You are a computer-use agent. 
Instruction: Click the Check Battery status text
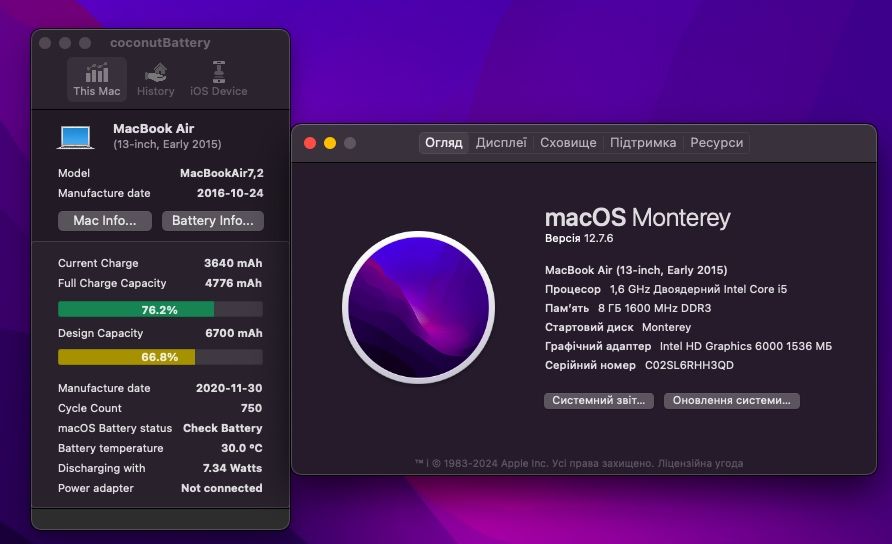(x=222, y=428)
